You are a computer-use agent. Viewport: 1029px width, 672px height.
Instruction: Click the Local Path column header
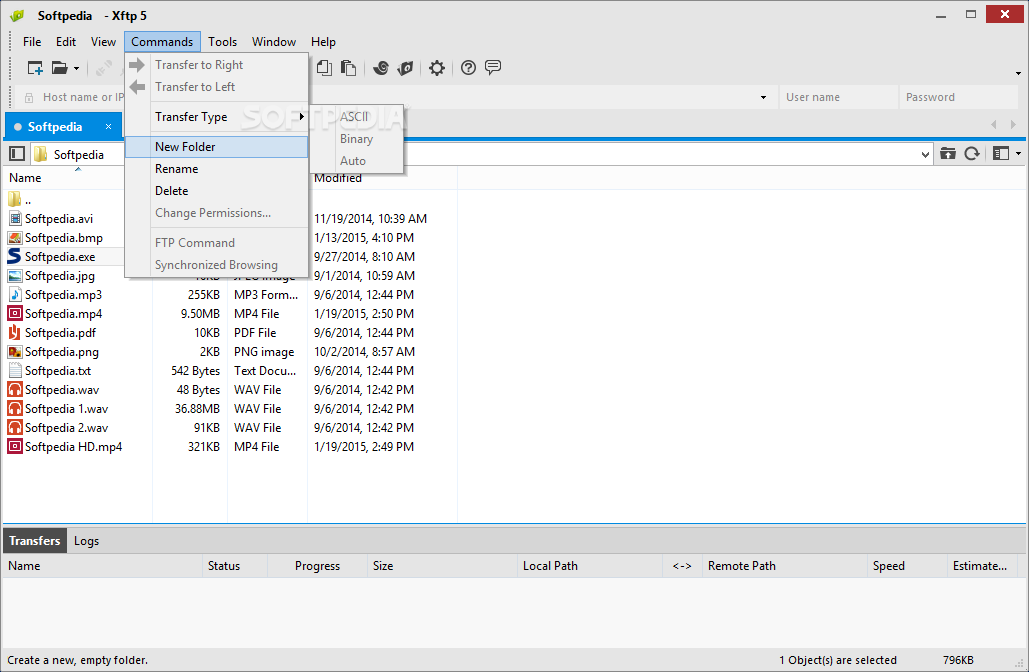(590, 566)
